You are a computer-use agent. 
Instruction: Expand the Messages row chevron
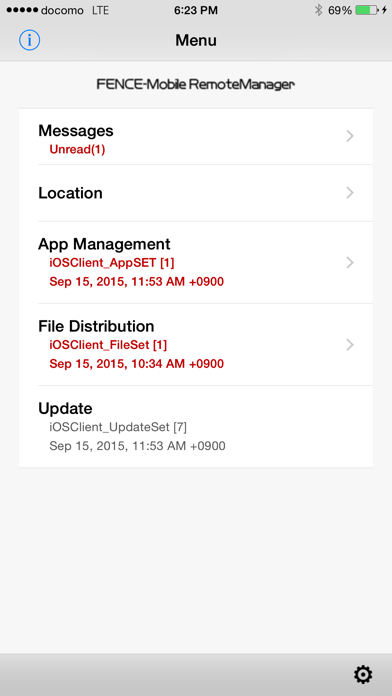pos(350,136)
